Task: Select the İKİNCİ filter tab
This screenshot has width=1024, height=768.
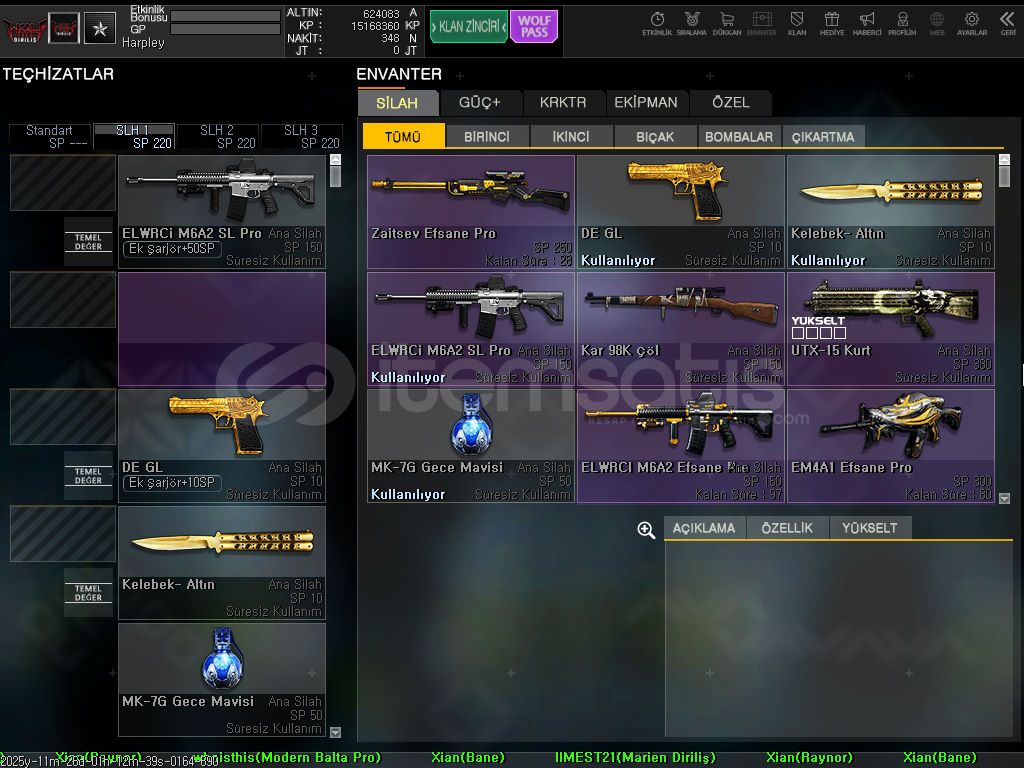Action: tap(571, 136)
